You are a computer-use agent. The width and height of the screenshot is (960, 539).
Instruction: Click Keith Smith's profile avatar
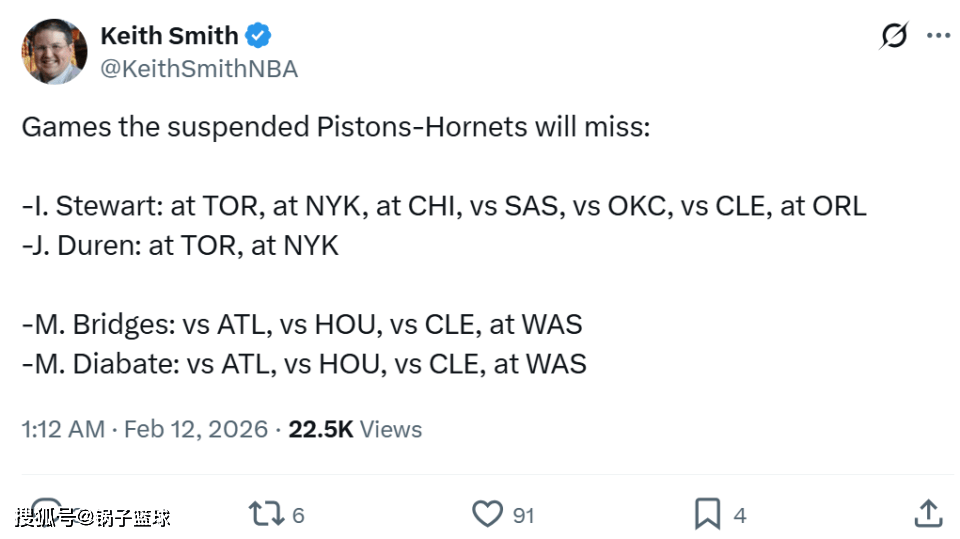point(54,52)
